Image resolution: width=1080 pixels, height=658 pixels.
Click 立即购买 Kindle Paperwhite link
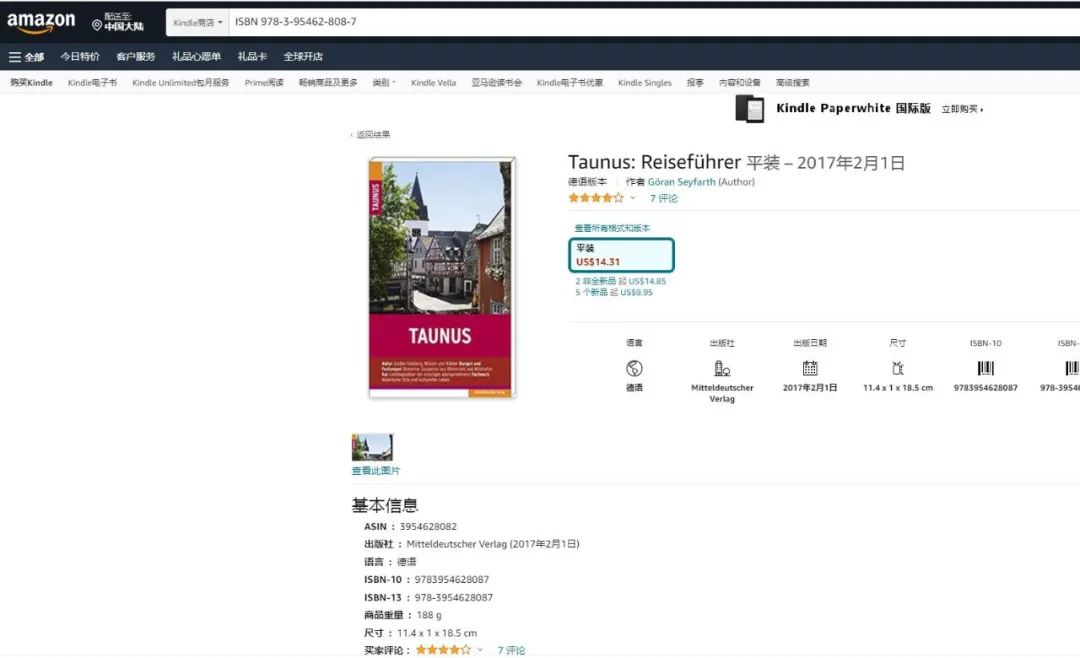coord(962,109)
